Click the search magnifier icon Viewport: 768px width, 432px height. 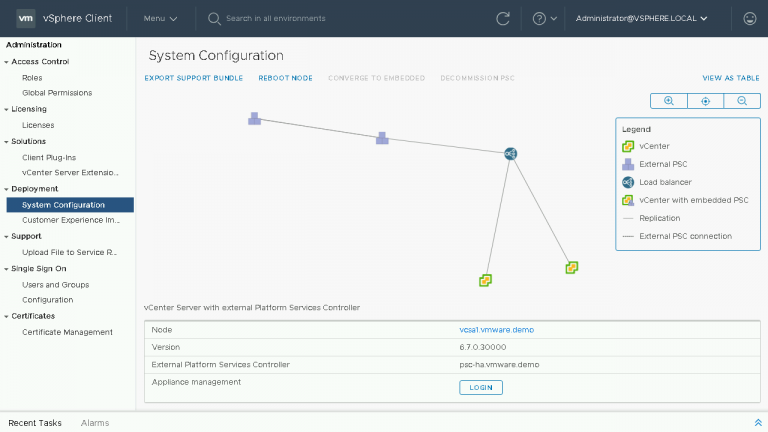click(214, 19)
